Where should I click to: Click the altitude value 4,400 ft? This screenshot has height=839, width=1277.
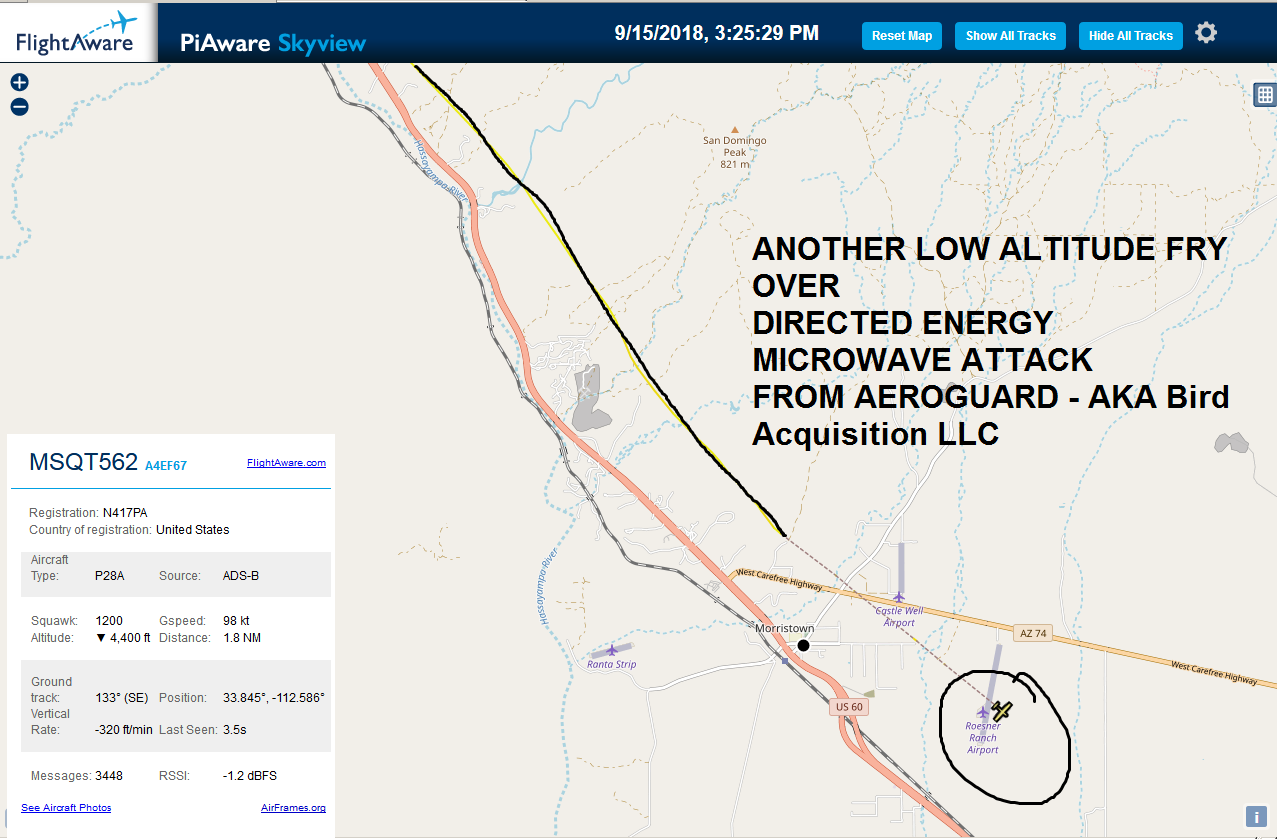123,638
